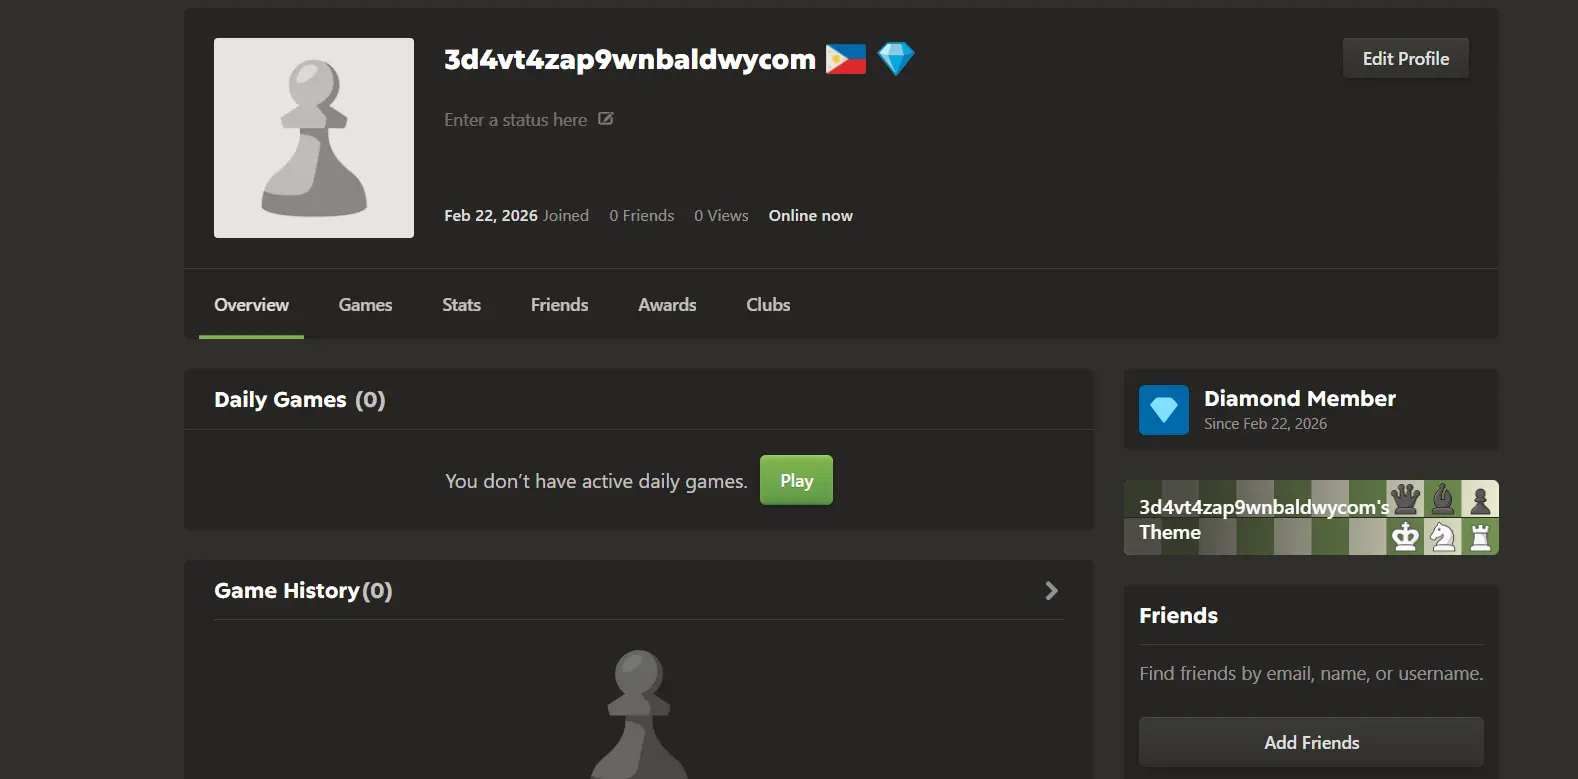Click the edit status pencil icon
Screen dimensions: 1578x779
[605, 119]
